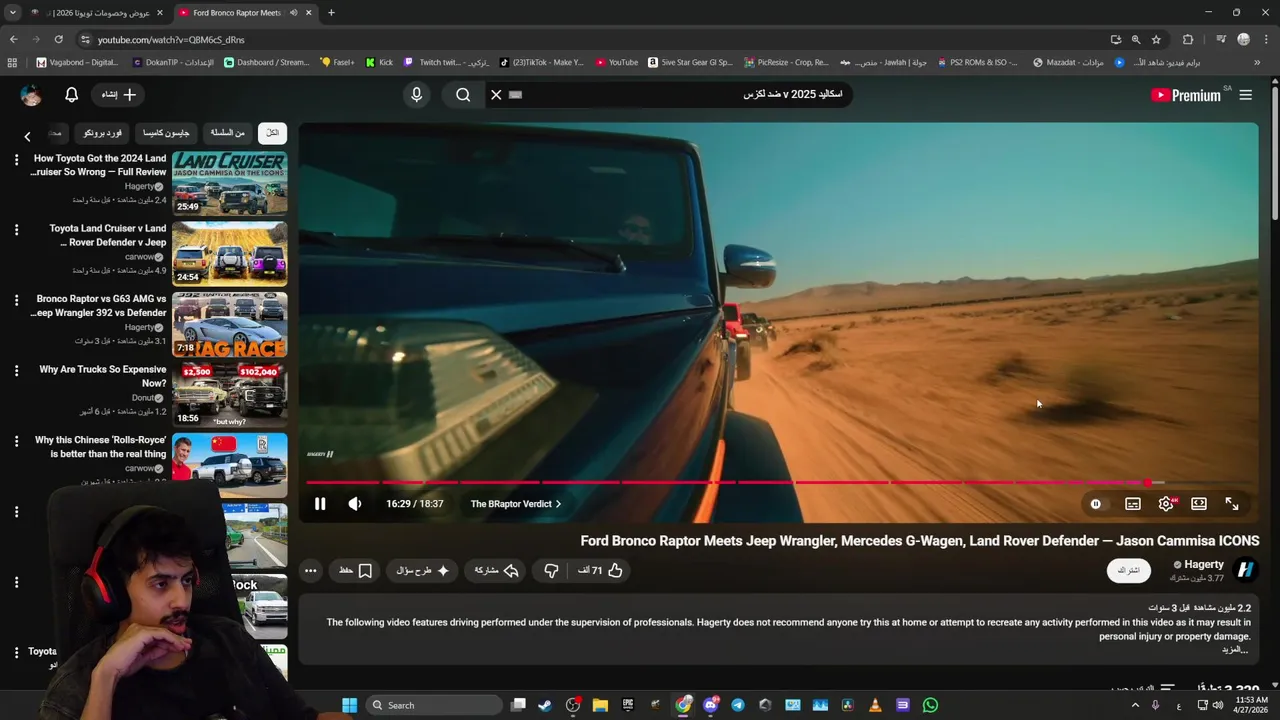This screenshot has height=720, width=1280.
Task: Subscribe to the Hagerty channel
Action: click(1128, 570)
